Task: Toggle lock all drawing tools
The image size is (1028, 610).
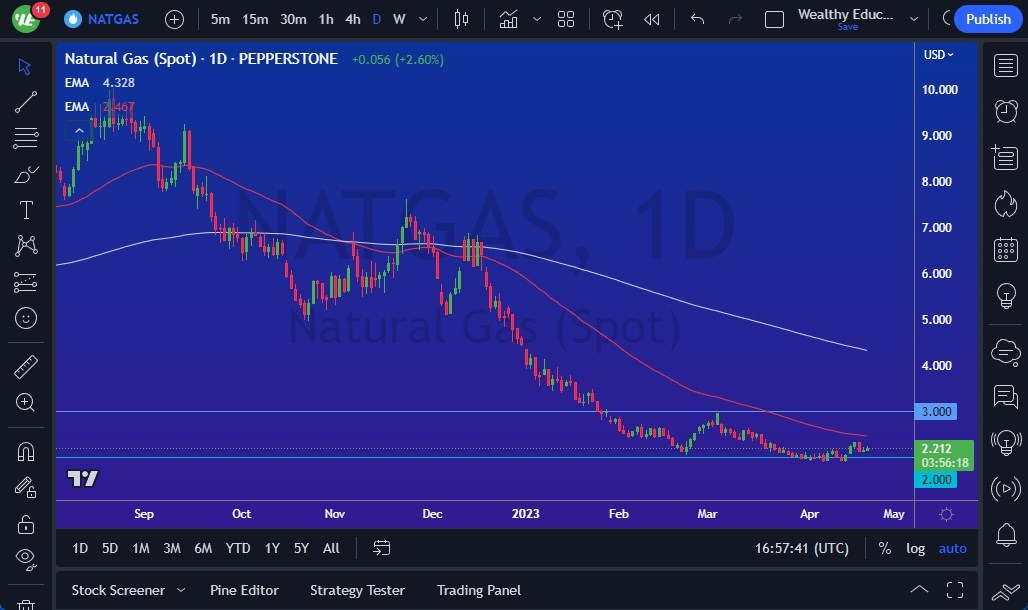Action: tap(26, 524)
